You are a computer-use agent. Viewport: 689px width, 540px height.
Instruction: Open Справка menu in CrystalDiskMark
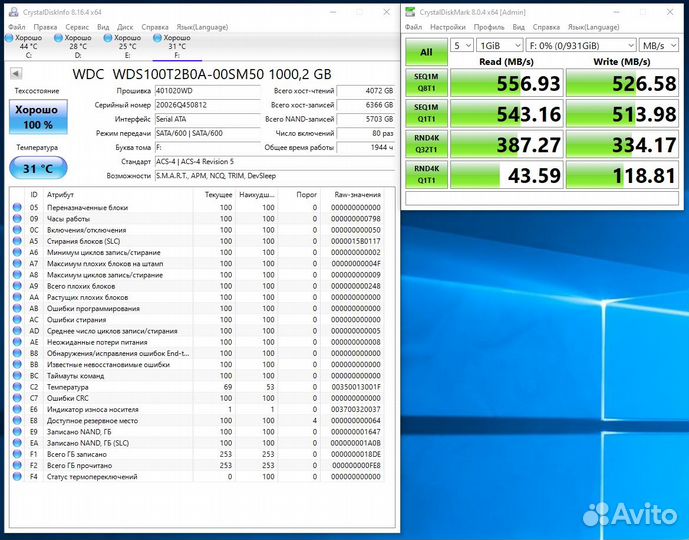[546, 27]
